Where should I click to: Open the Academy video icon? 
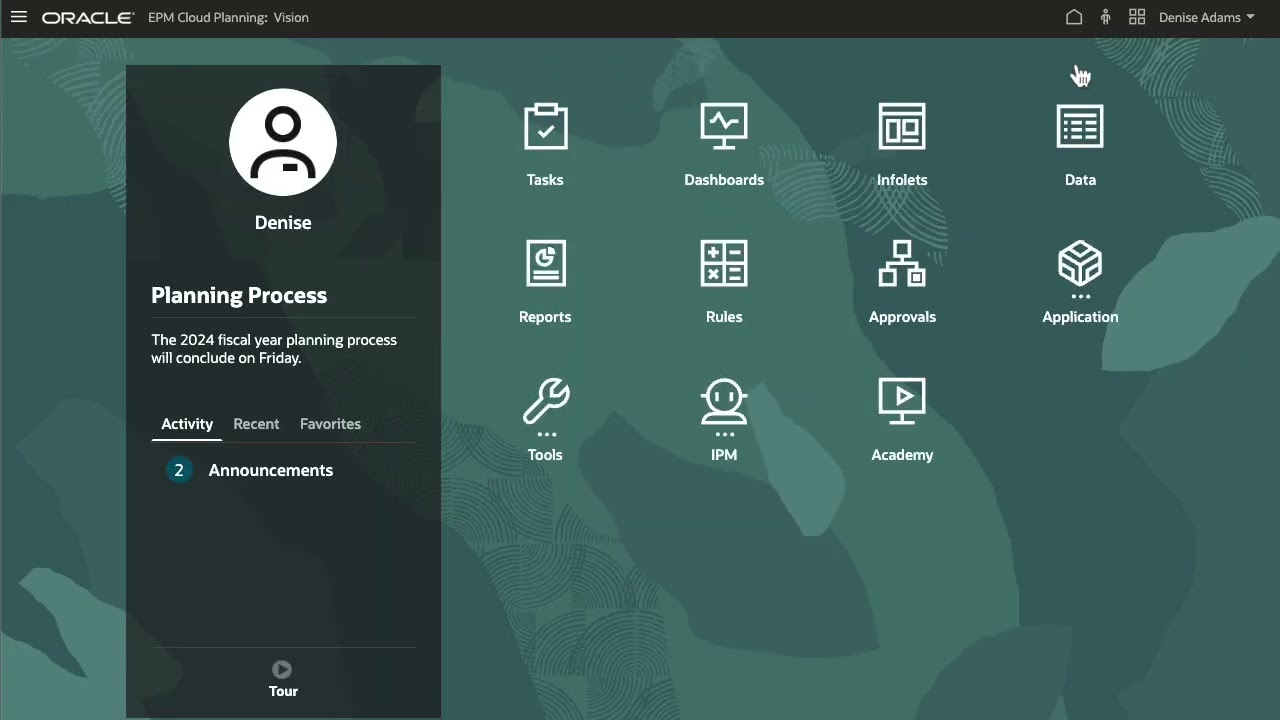click(x=902, y=401)
